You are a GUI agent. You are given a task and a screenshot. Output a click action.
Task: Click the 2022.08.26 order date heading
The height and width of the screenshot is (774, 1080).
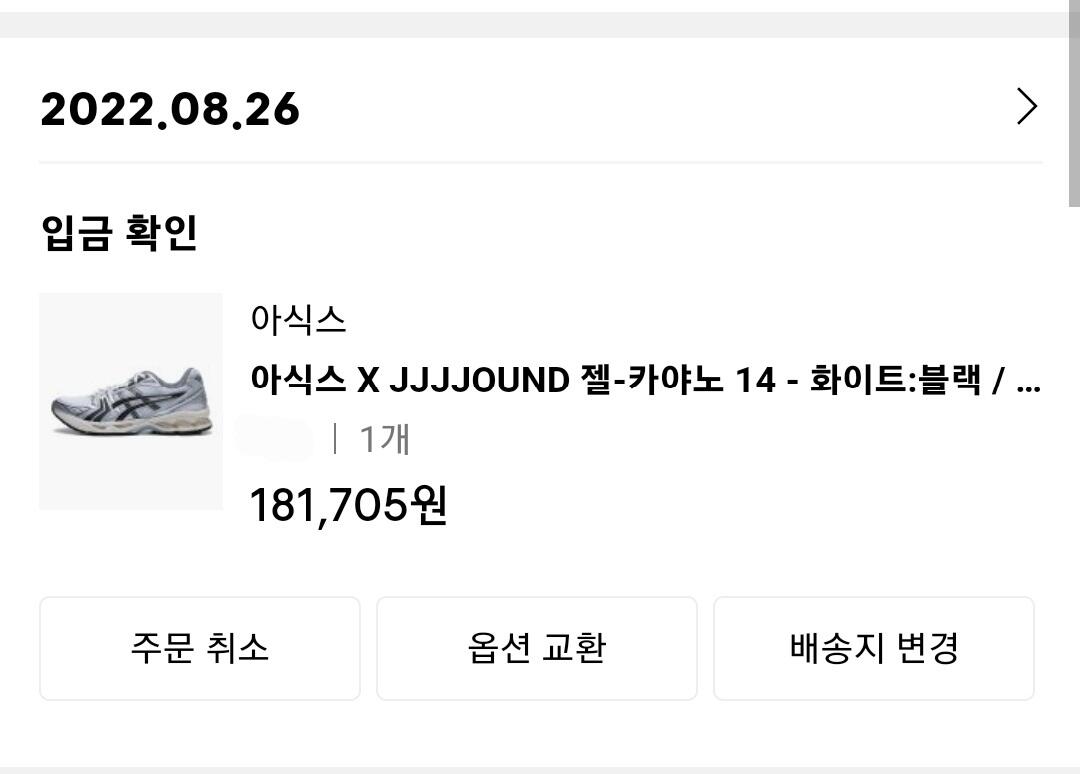pyautogui.click(x=170, y=108)
